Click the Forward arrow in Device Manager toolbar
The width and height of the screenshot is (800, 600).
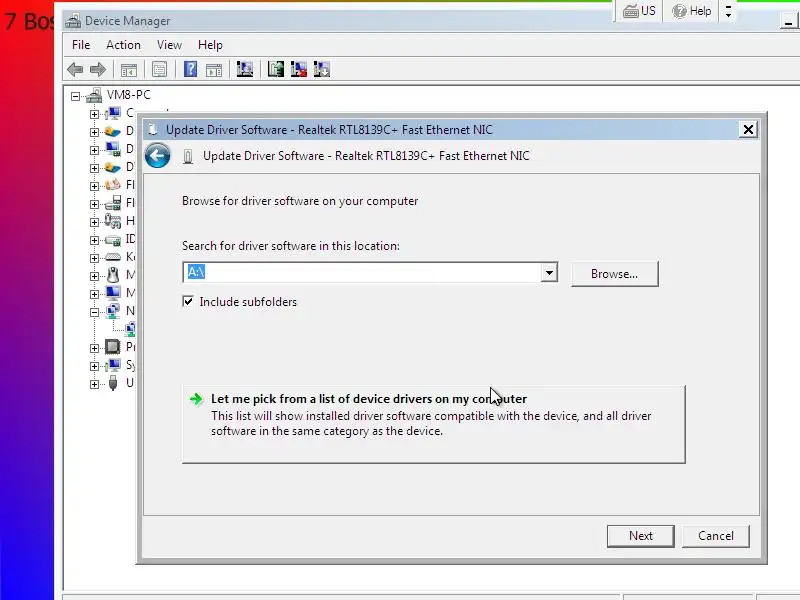click(x=97, y=69)
